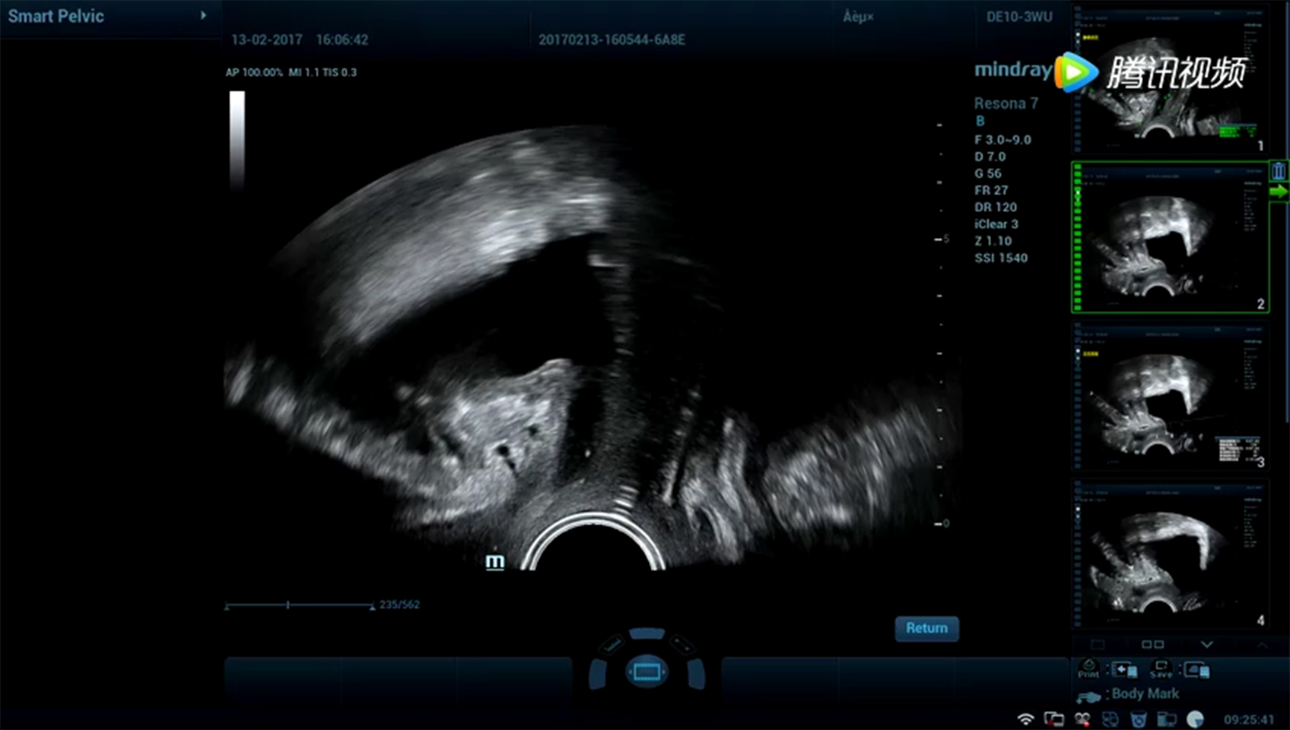Click the Save icon
The height and width of the screenshot is (730, 1290).
pos(1161,668)
